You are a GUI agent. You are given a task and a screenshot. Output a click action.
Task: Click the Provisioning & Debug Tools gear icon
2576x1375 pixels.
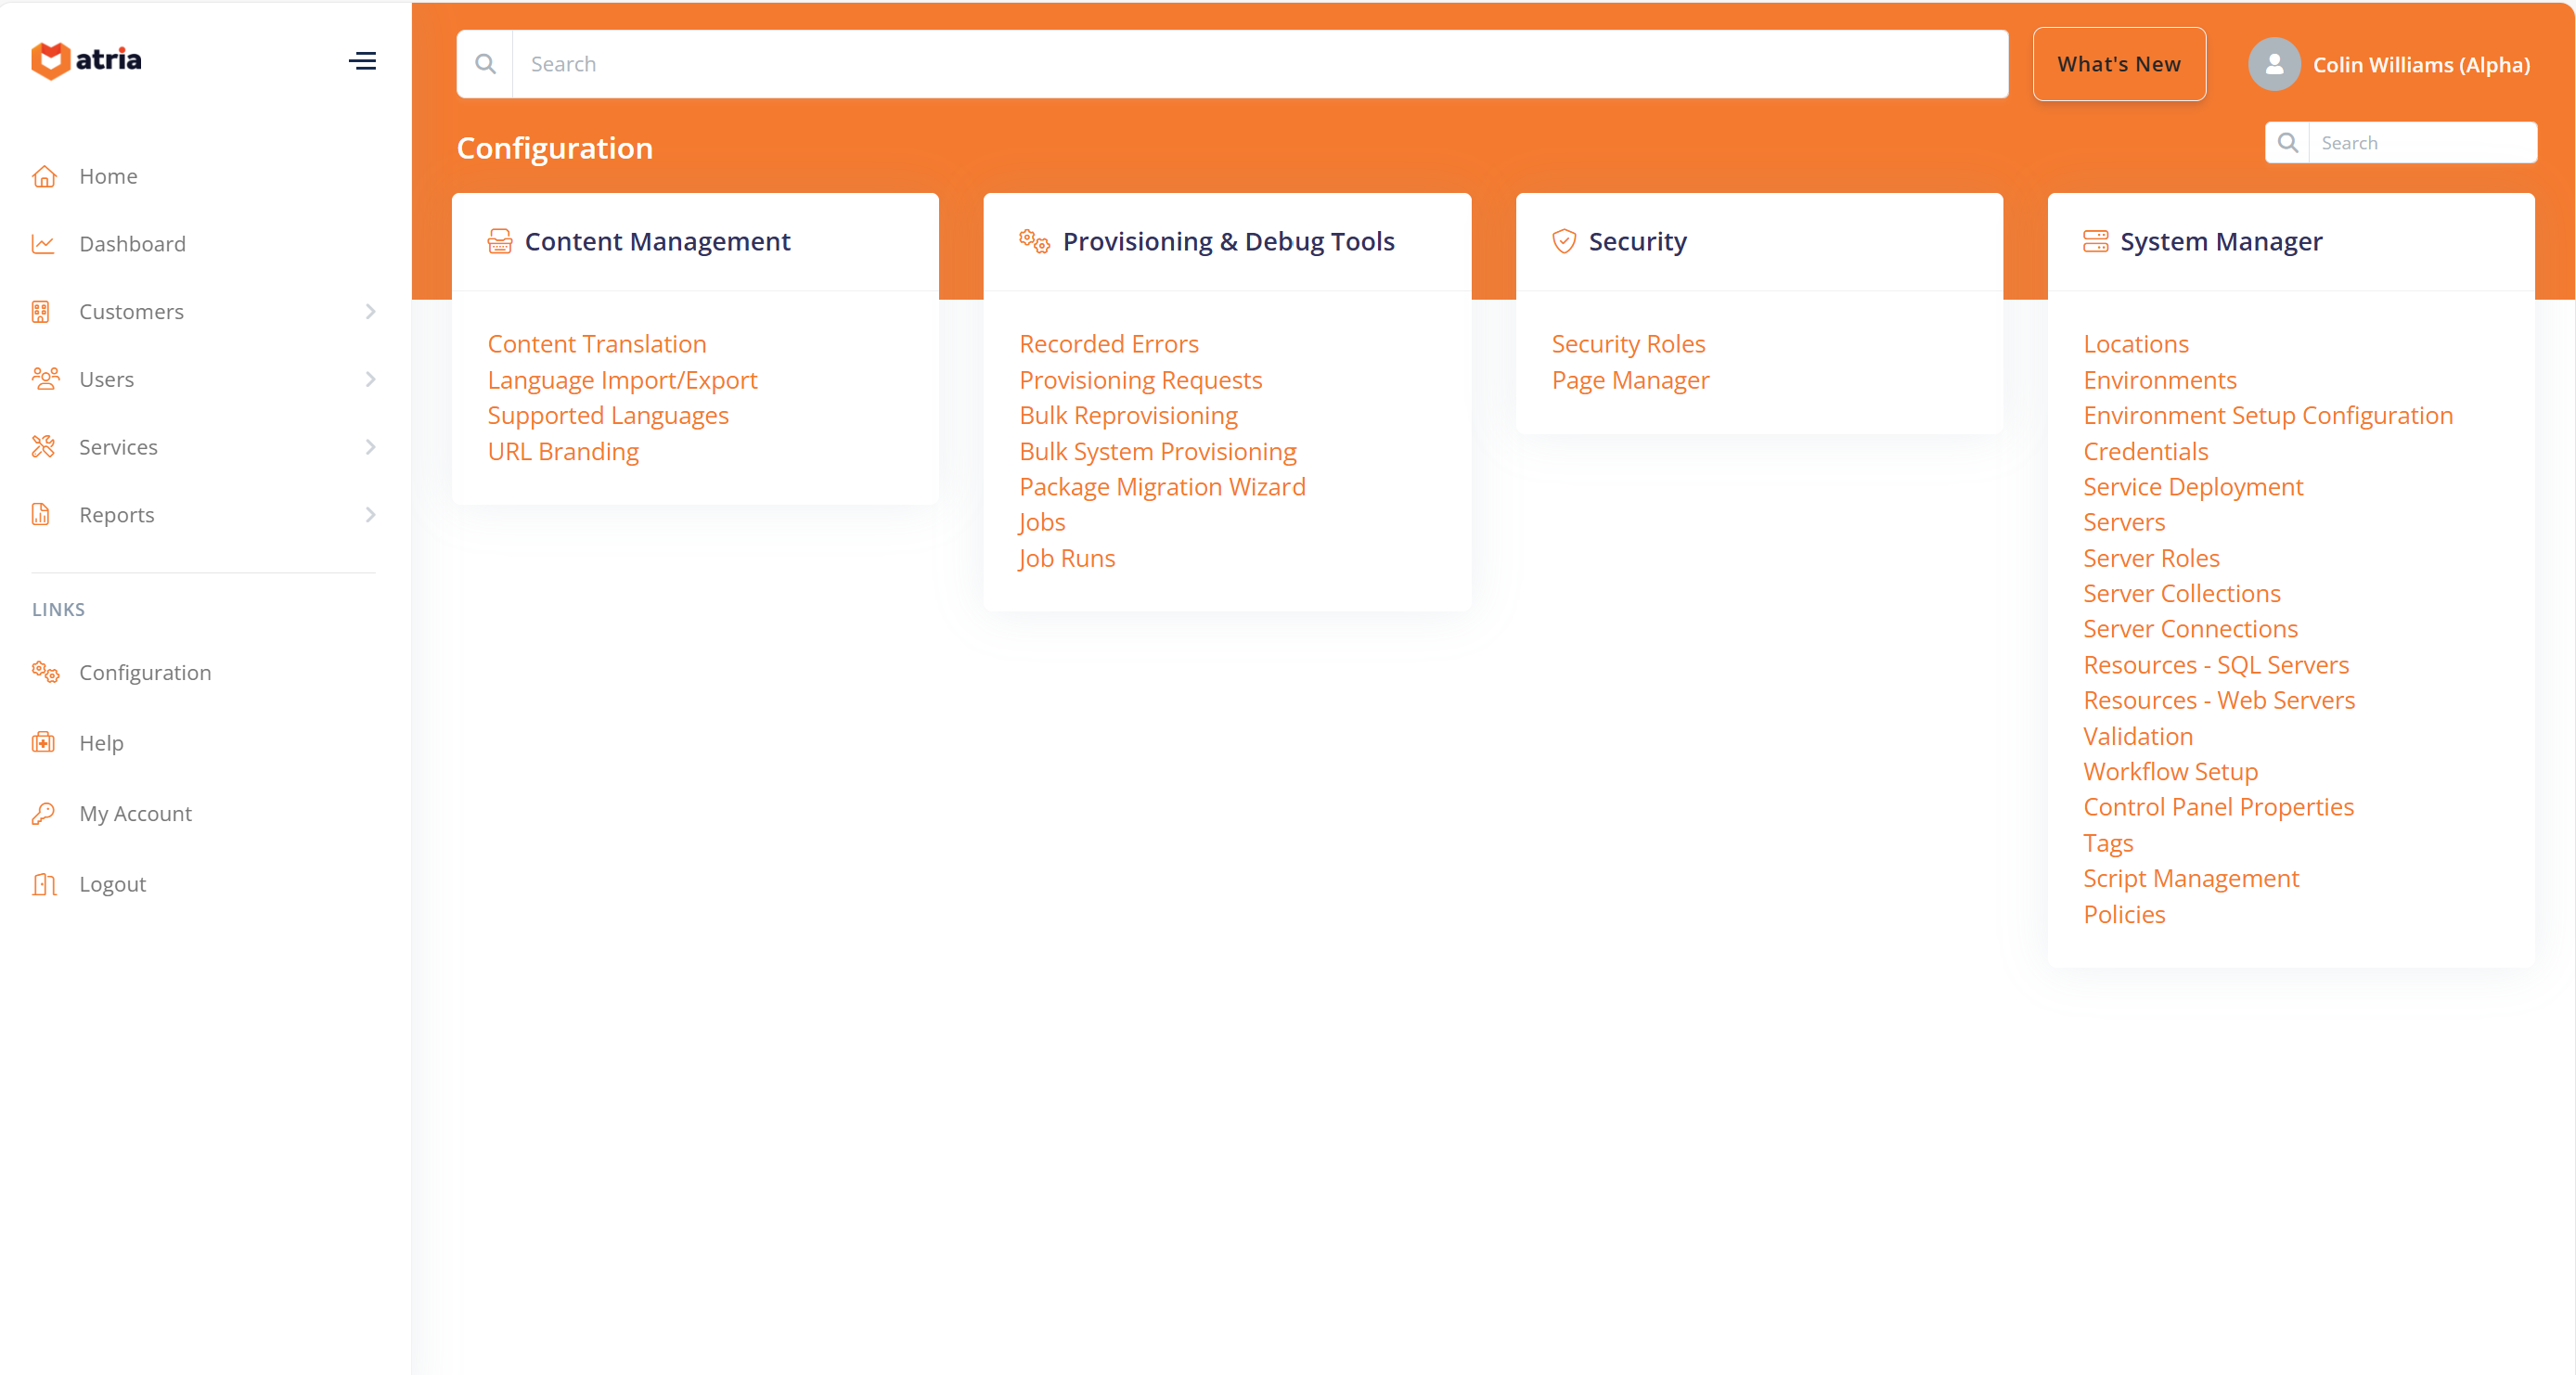click(x=1033, y=240)
